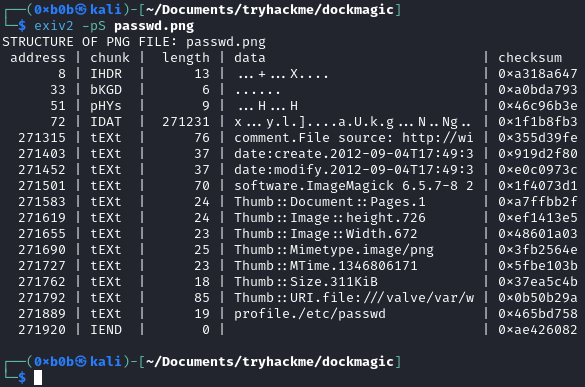This screenshot has height=387, width=585.
Task: Click the profile./etc/passwd data entry
Action: point(310,314)
